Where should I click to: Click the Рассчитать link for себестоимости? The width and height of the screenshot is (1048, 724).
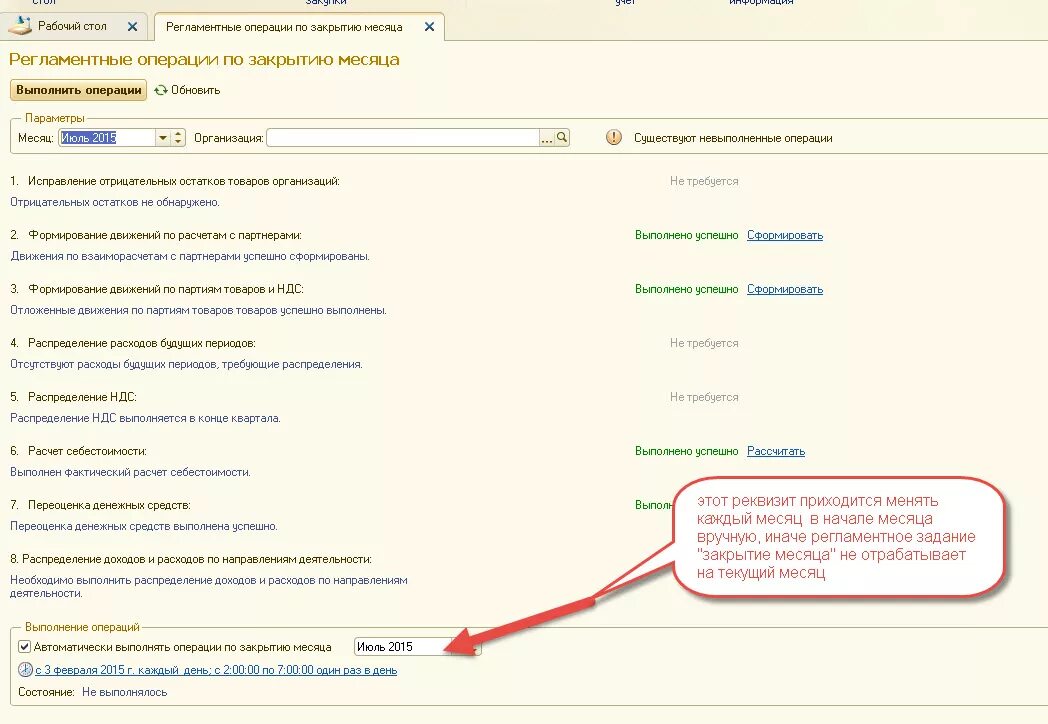[776, 451]
